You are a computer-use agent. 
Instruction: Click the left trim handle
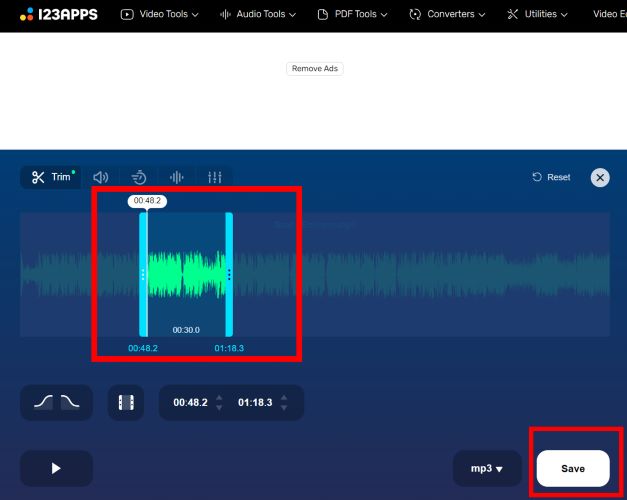(143, 274)
